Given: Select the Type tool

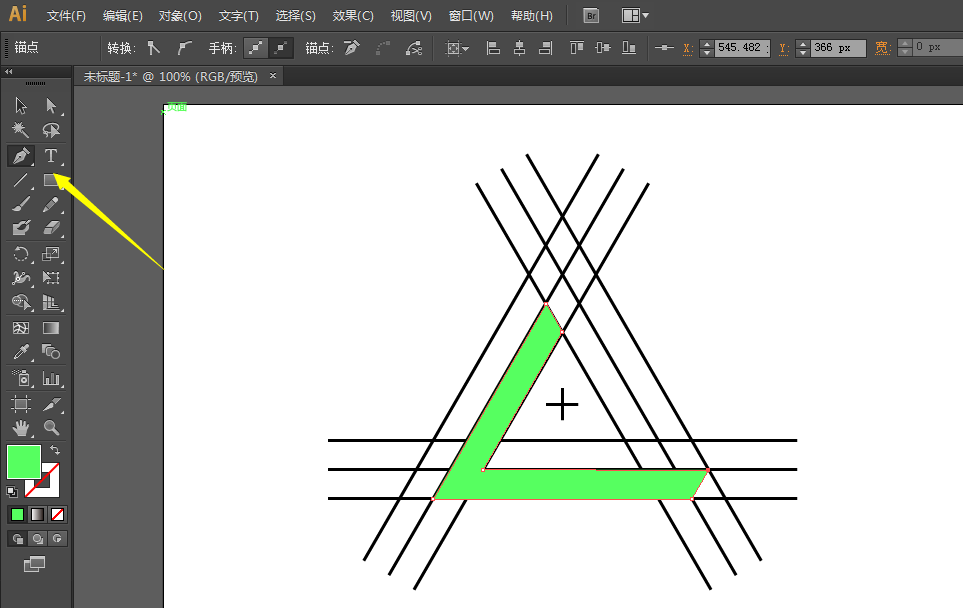Looking at the screenshot, I should (x=51, y=155).
